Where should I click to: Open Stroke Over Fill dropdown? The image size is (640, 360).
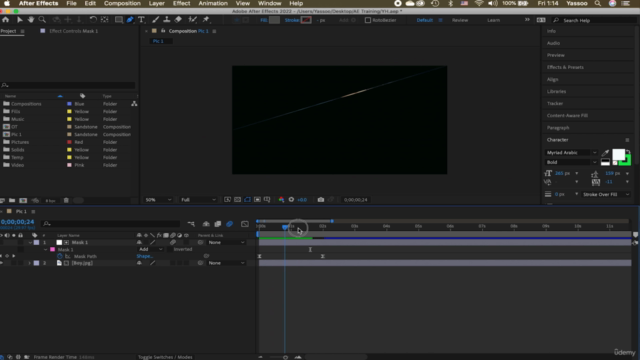(606, 194)
